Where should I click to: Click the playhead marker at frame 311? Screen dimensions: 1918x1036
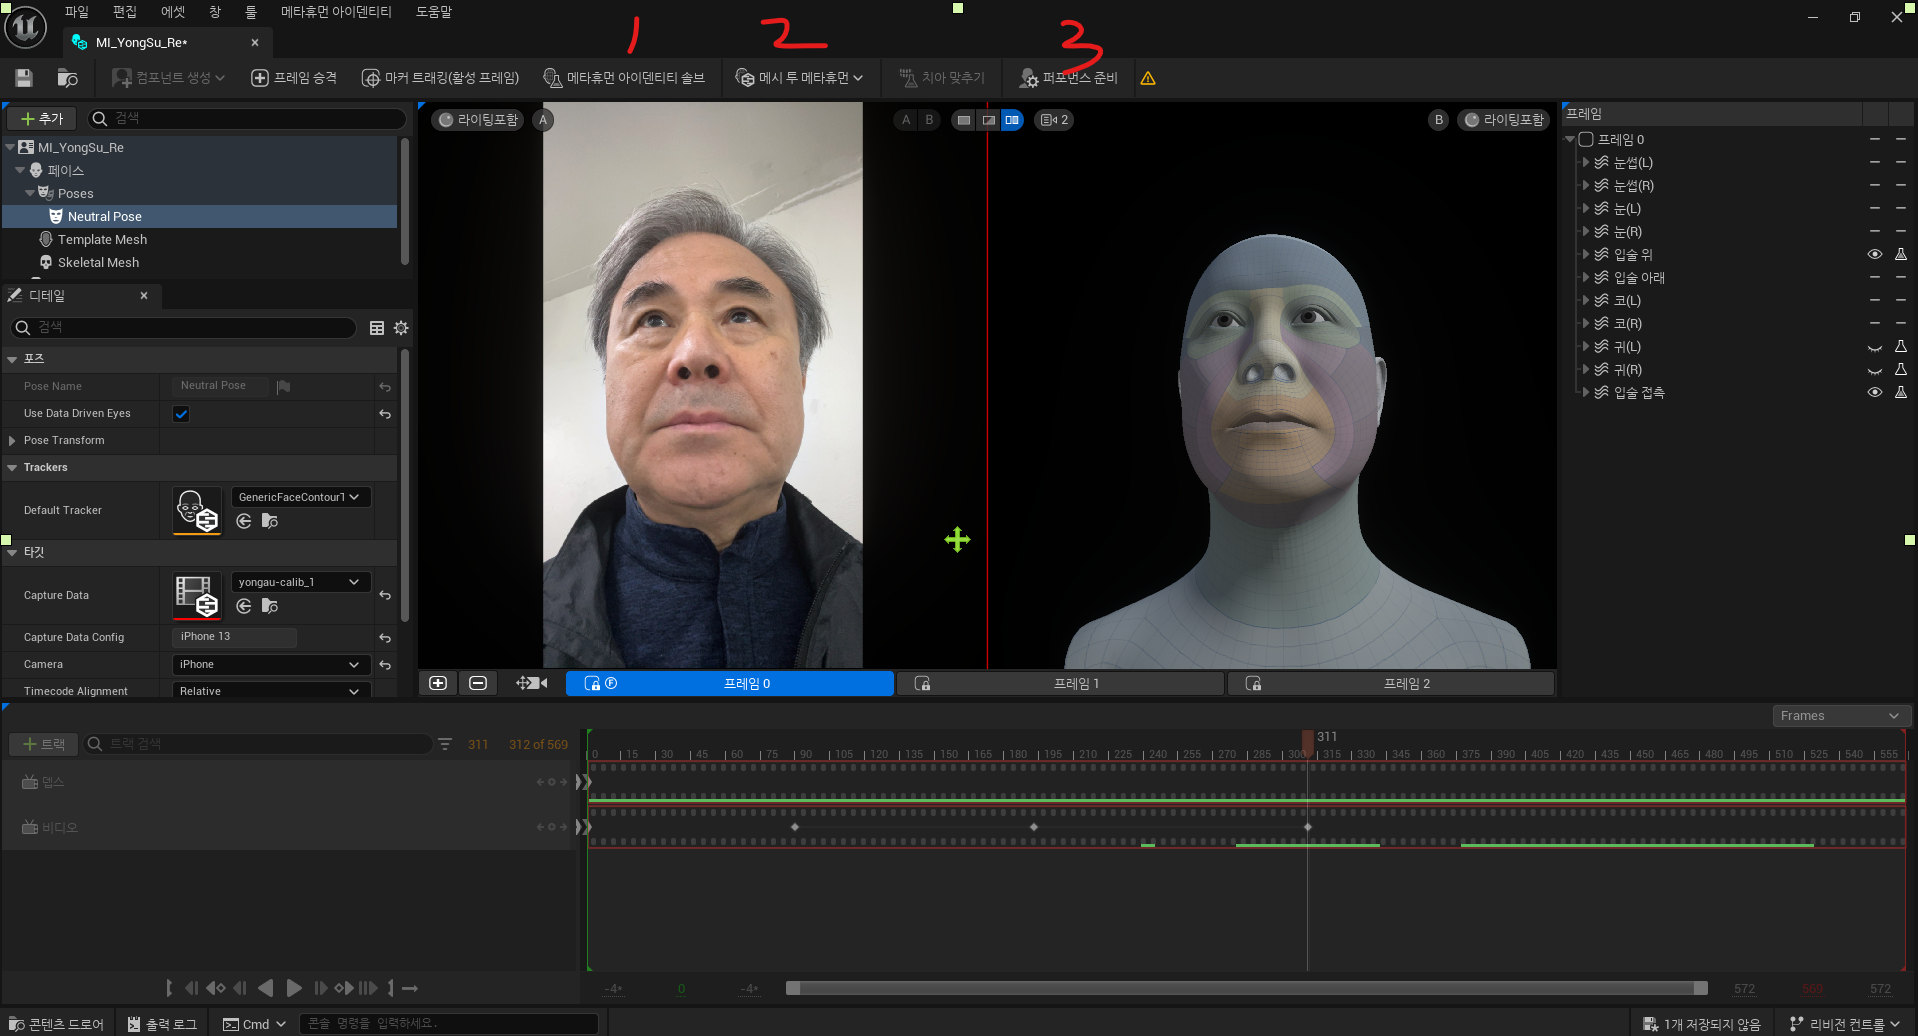[x=1307, y=741]
